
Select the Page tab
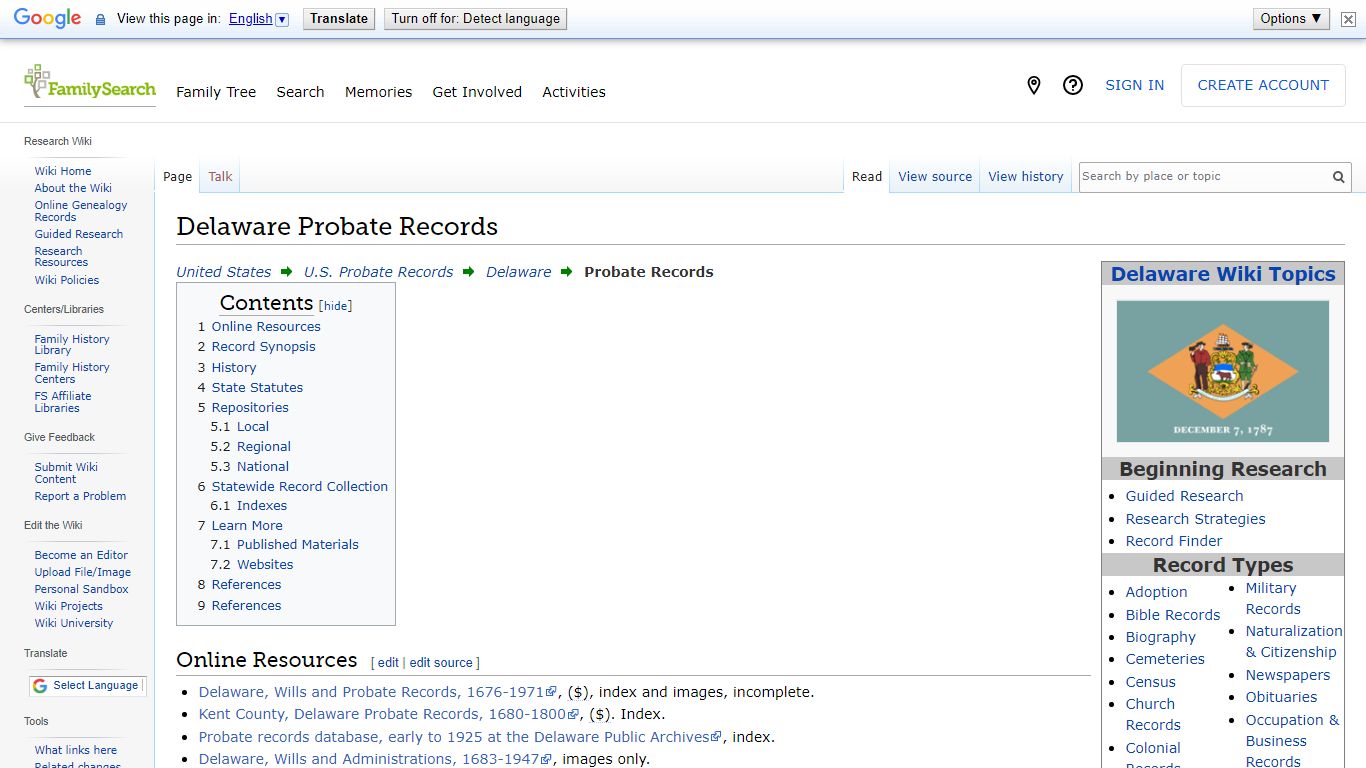[x=177, y=177]
